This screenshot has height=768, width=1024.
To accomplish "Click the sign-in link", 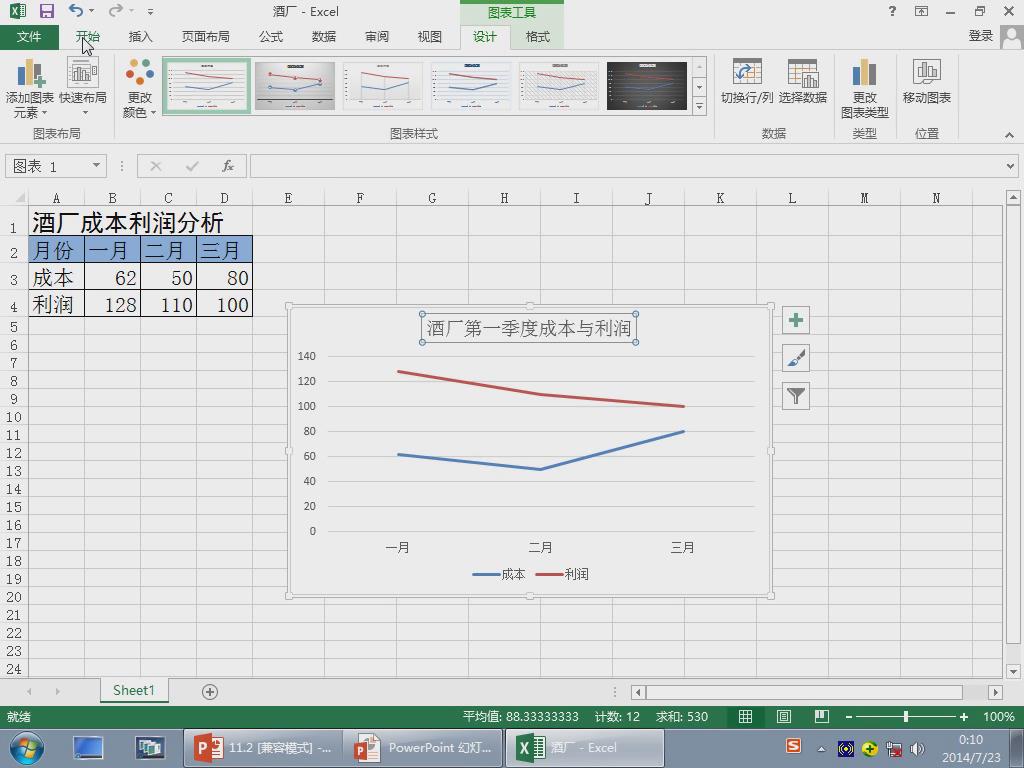I will coord(980,36).
